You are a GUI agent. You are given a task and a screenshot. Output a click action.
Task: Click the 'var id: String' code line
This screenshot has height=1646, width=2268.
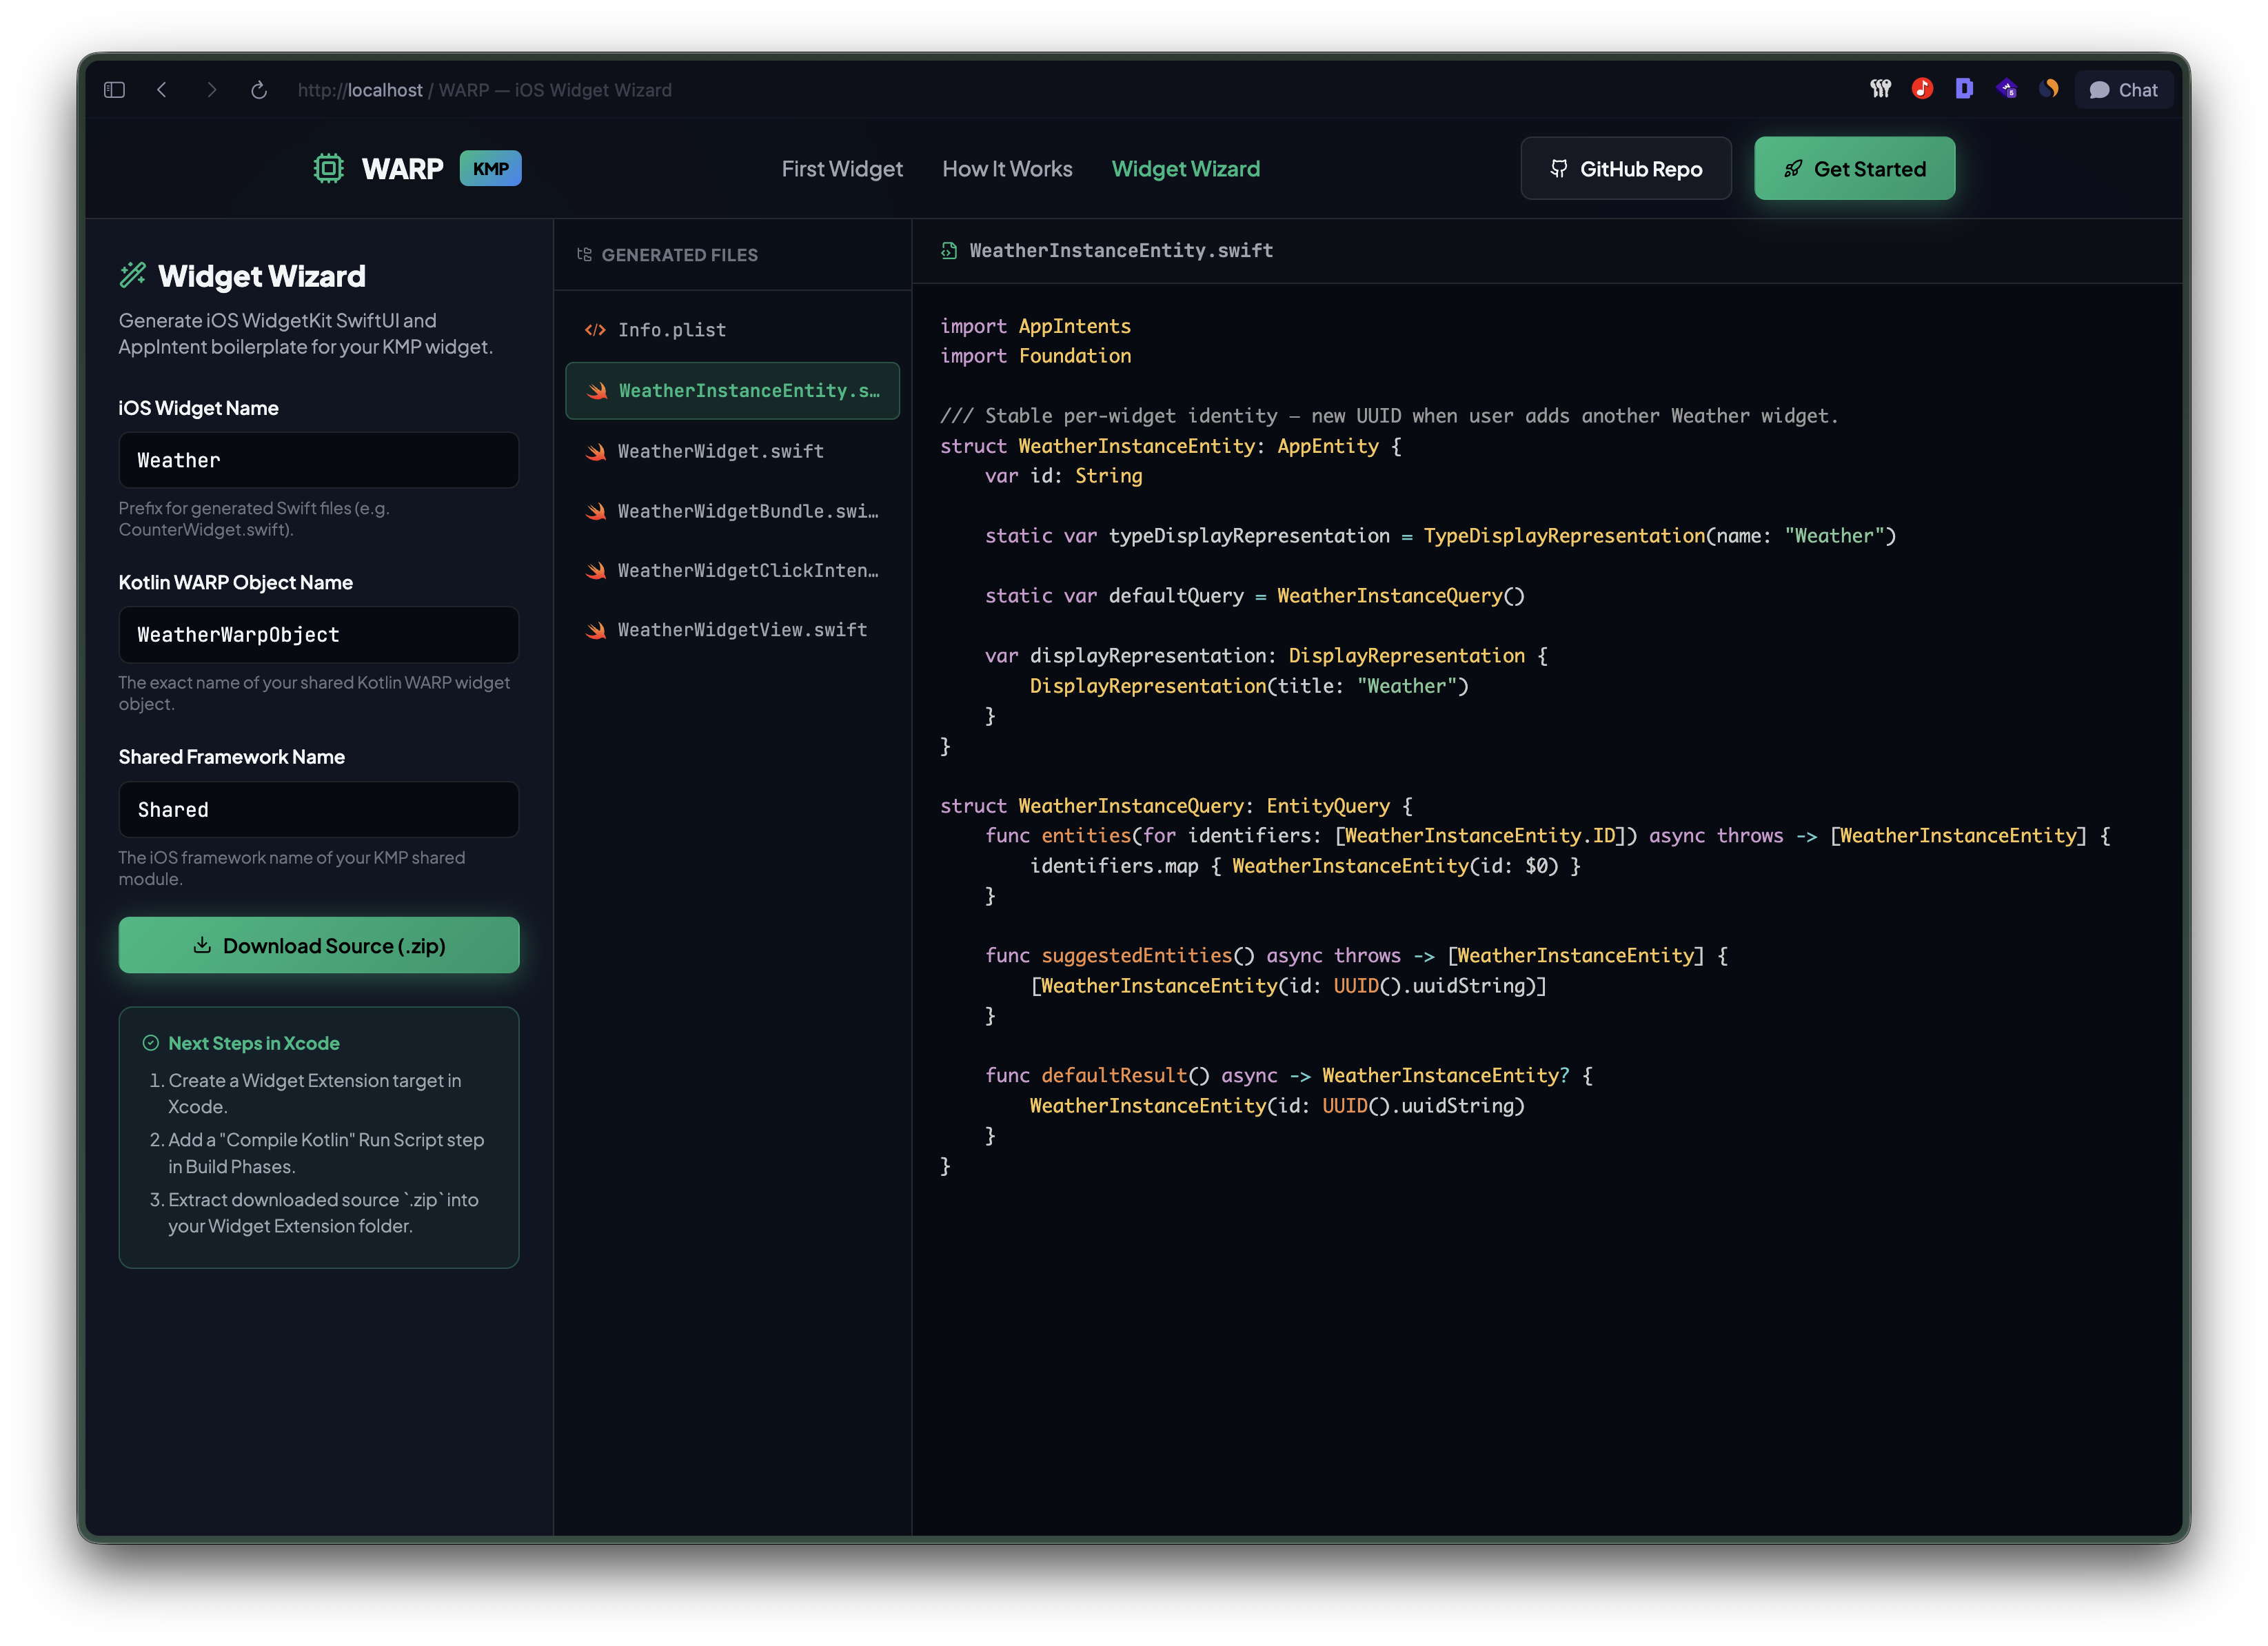pyautogui.click(x=1063, y=476)
